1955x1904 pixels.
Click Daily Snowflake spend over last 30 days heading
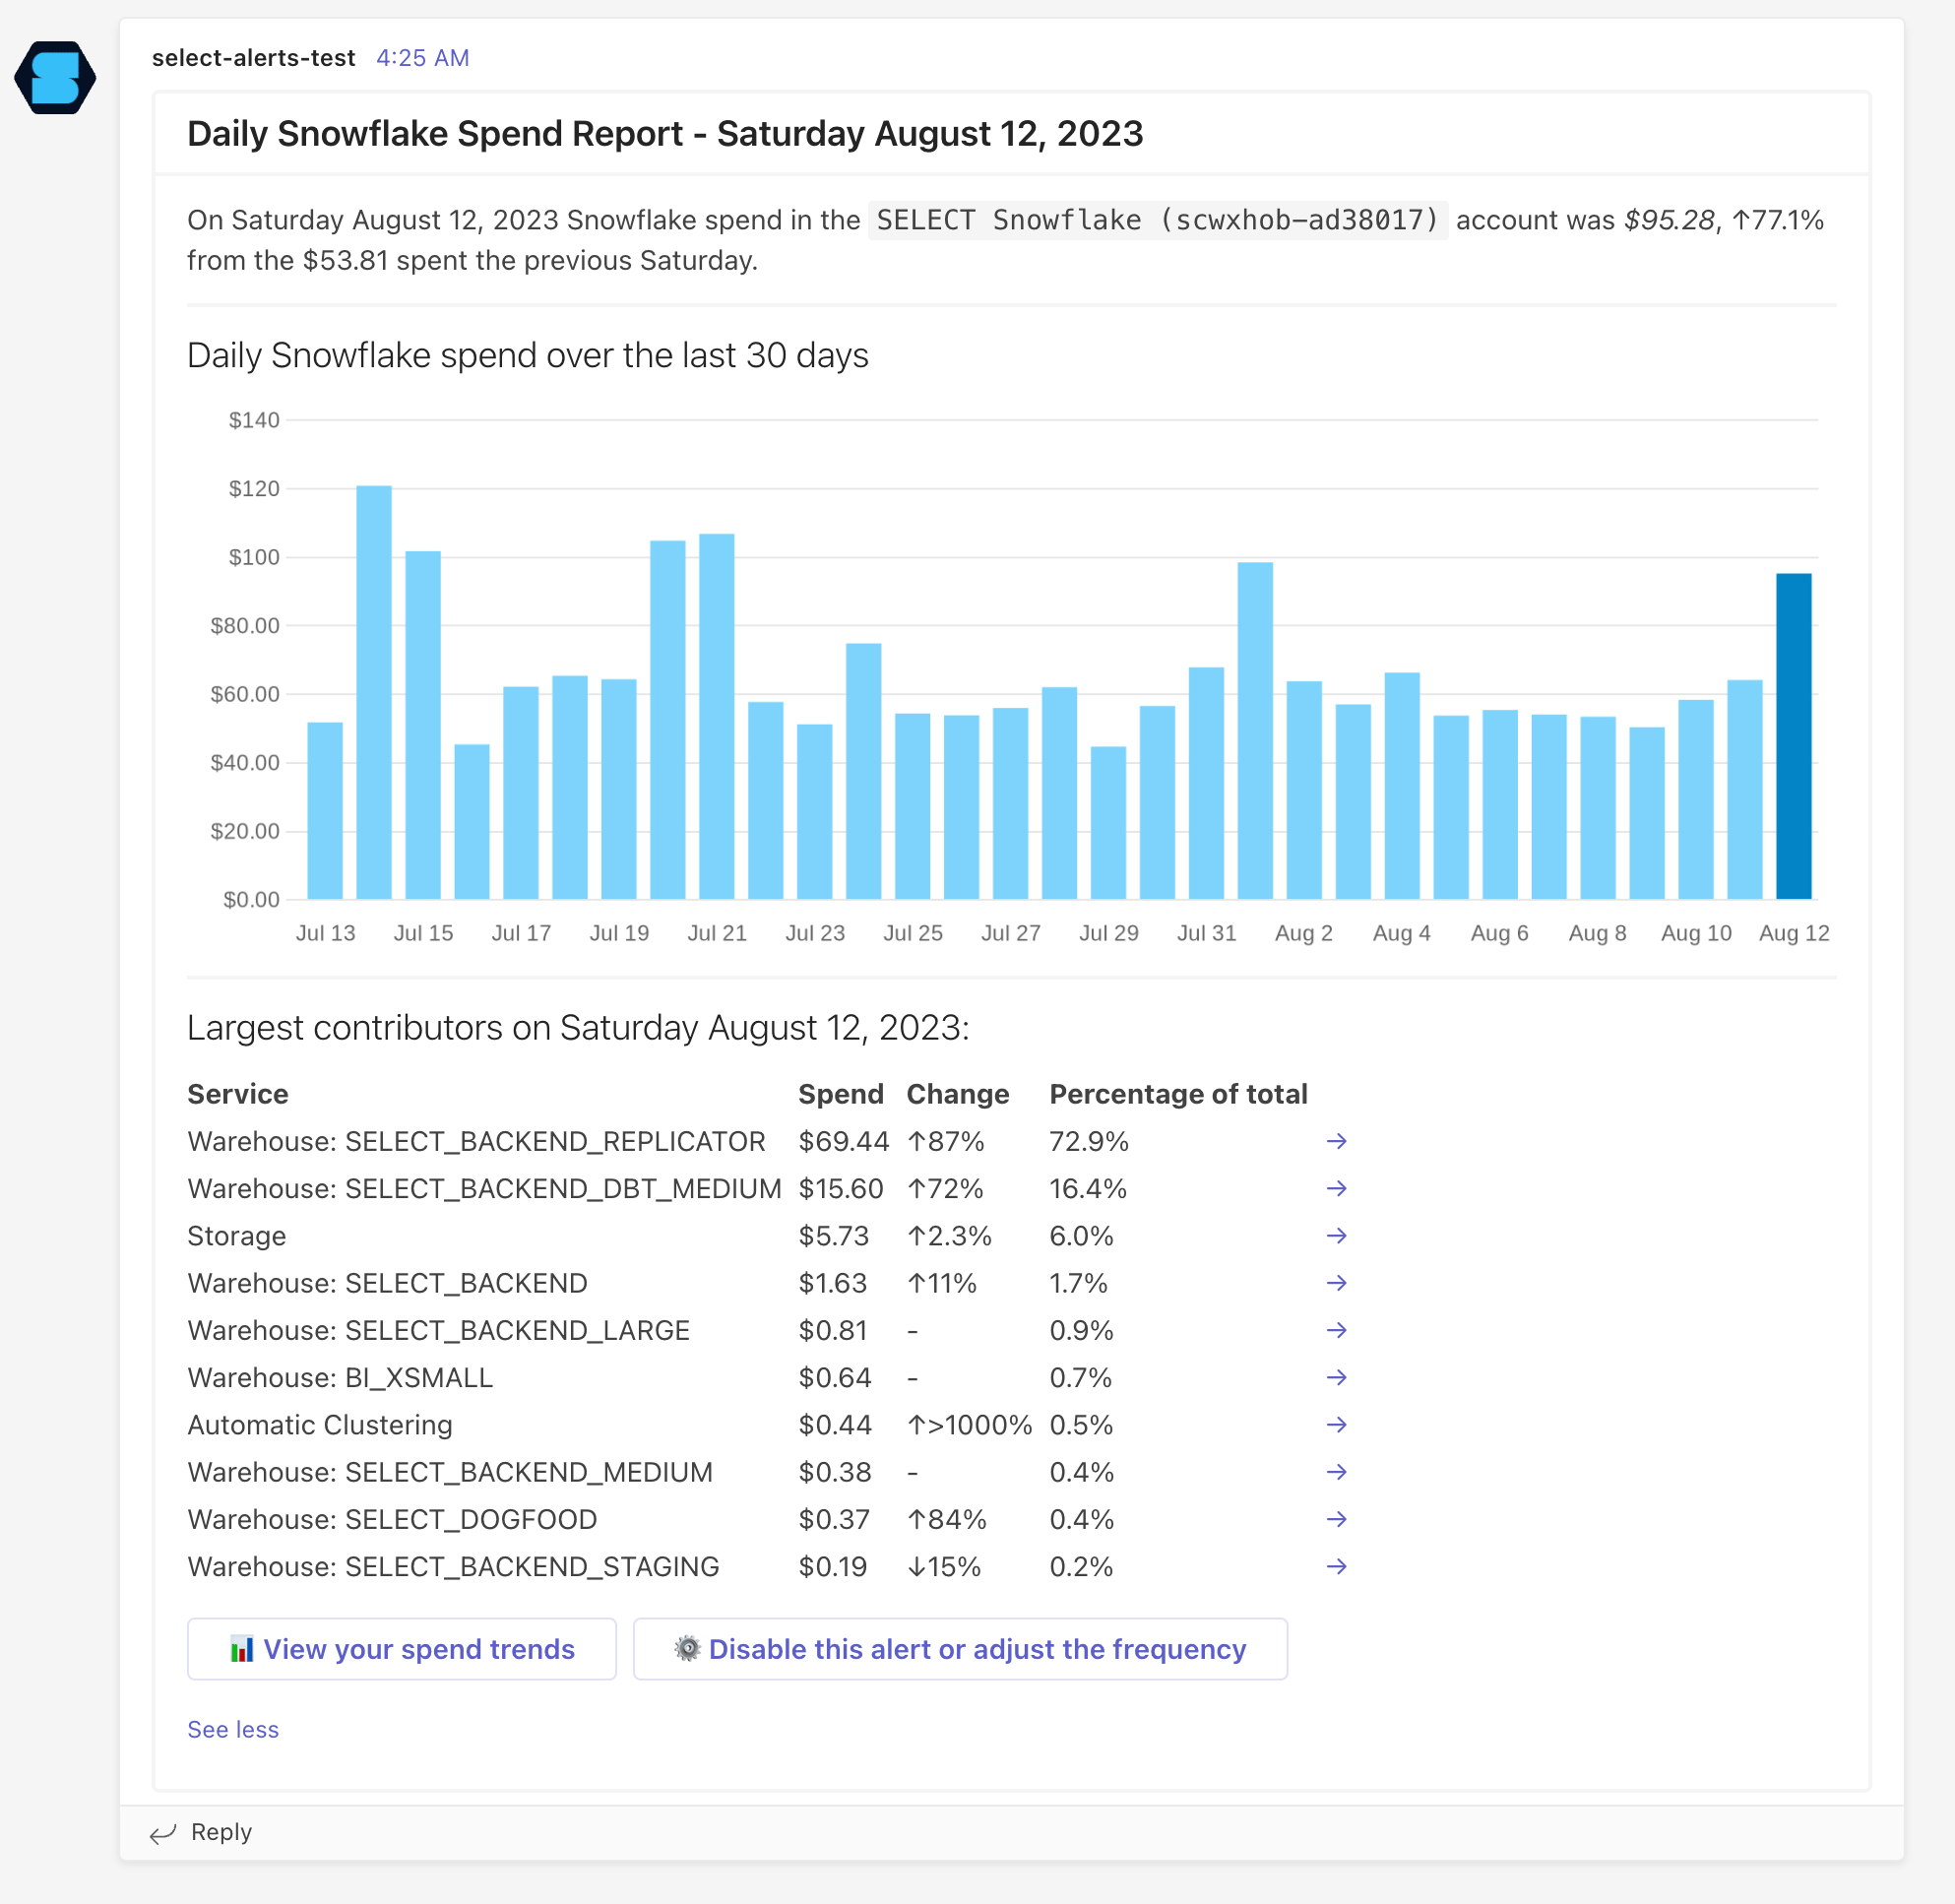[x=528, y=355]
